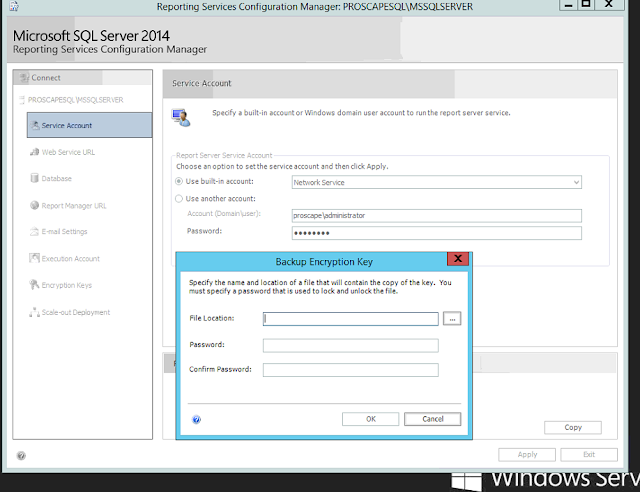Image resolution: width=640 pixels, height=492 pixels.
Task: Click the 'Choose an option to set the service account' text
Action: (x=282, y=167)
